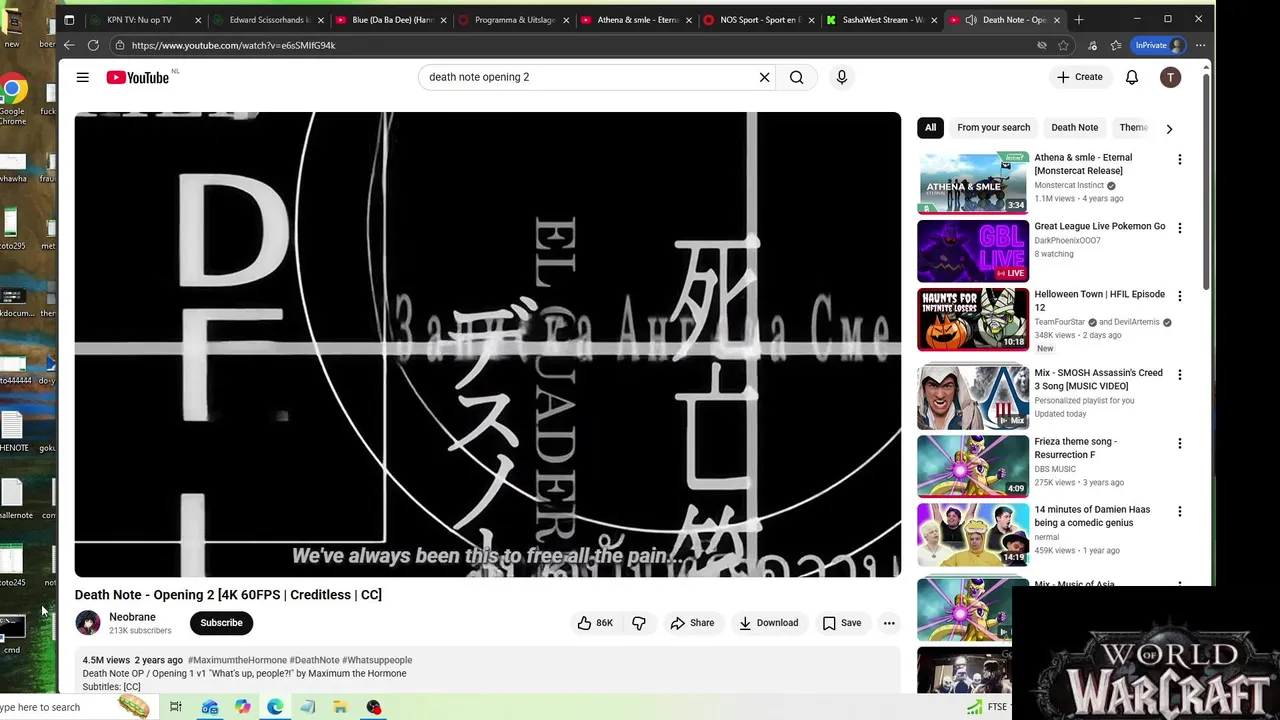The width and height of the screenshot is (1280, 720).
Task: Dislike the Death Note video
Action: 638,623
